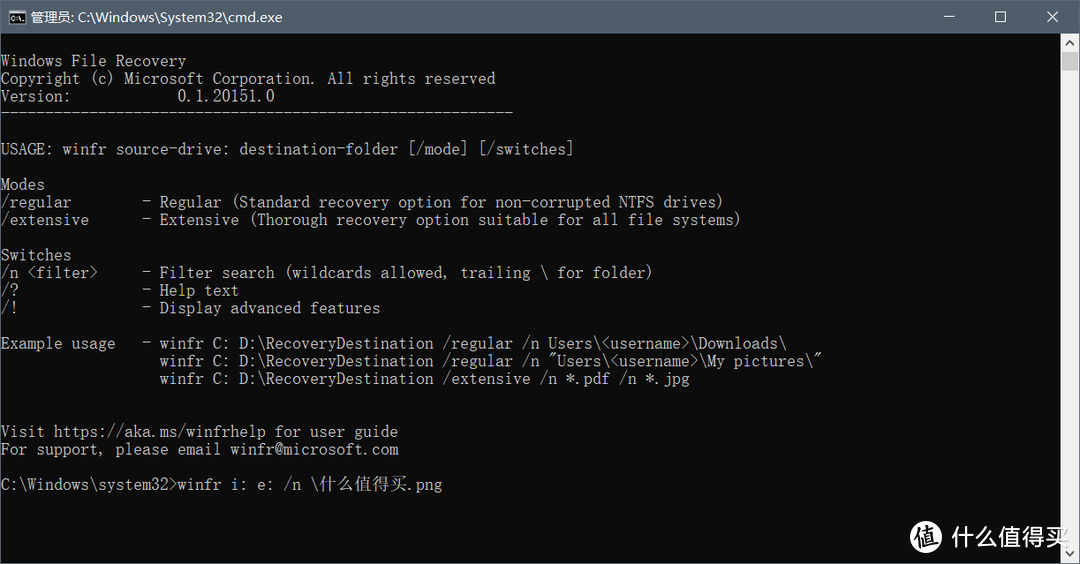
Task: Click the *.pdf example usage line
Action: (424, 379)
